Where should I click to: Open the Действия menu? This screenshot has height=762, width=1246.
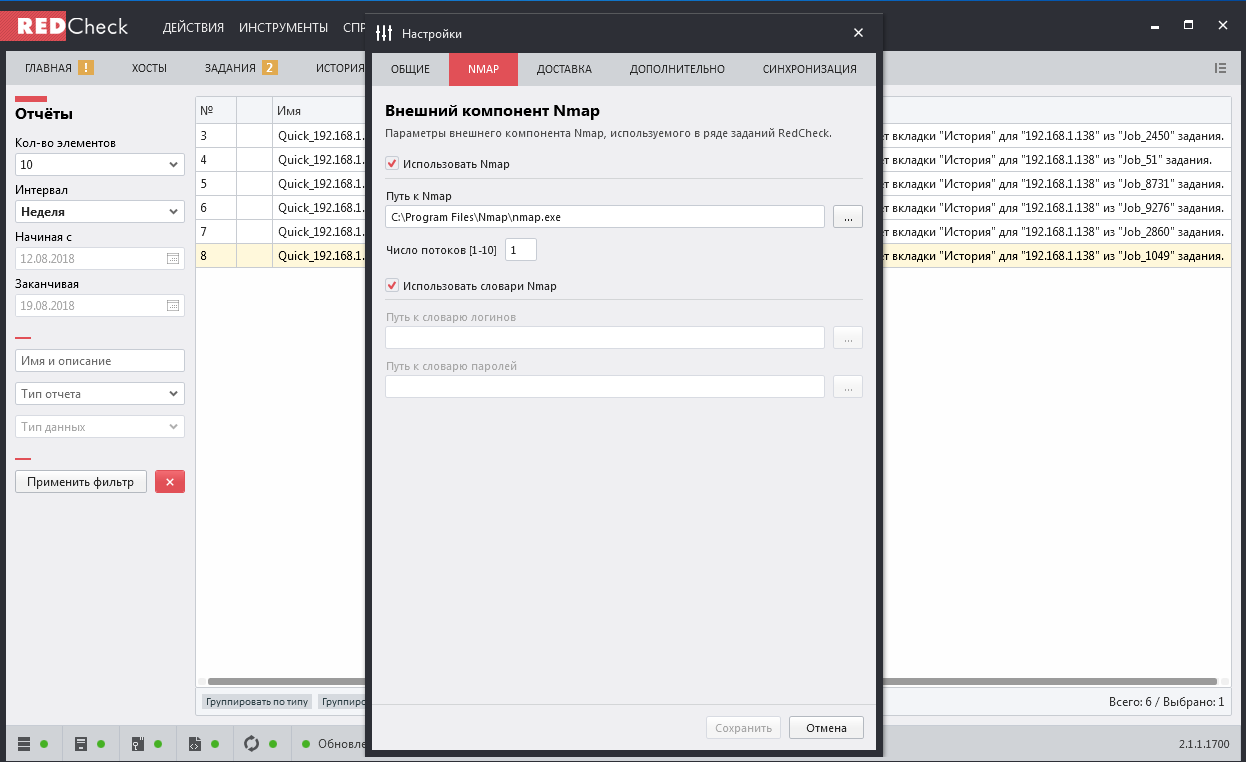(193, 27)
